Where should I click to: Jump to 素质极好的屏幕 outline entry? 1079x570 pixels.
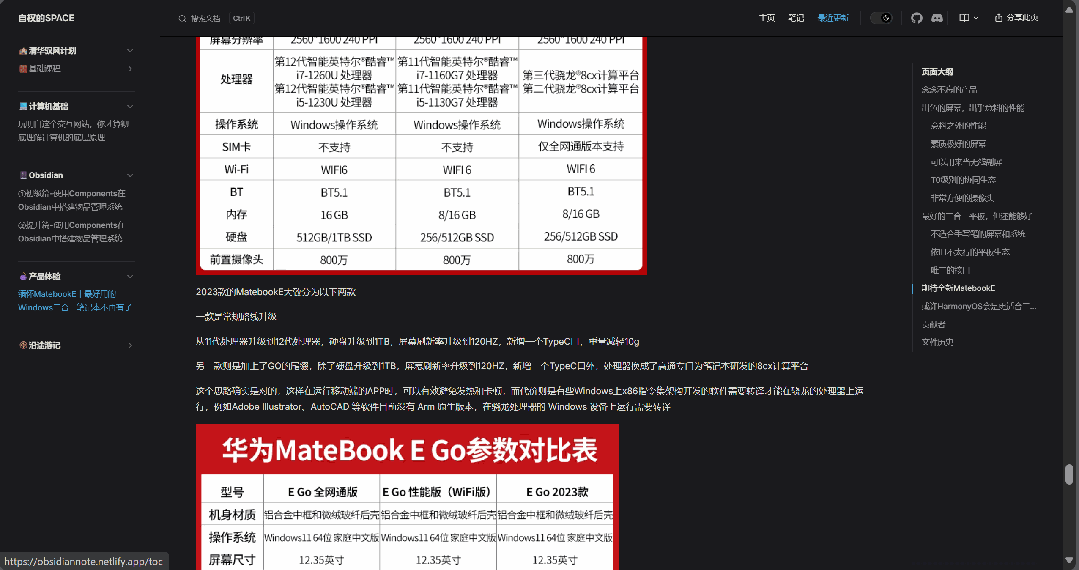958,144
